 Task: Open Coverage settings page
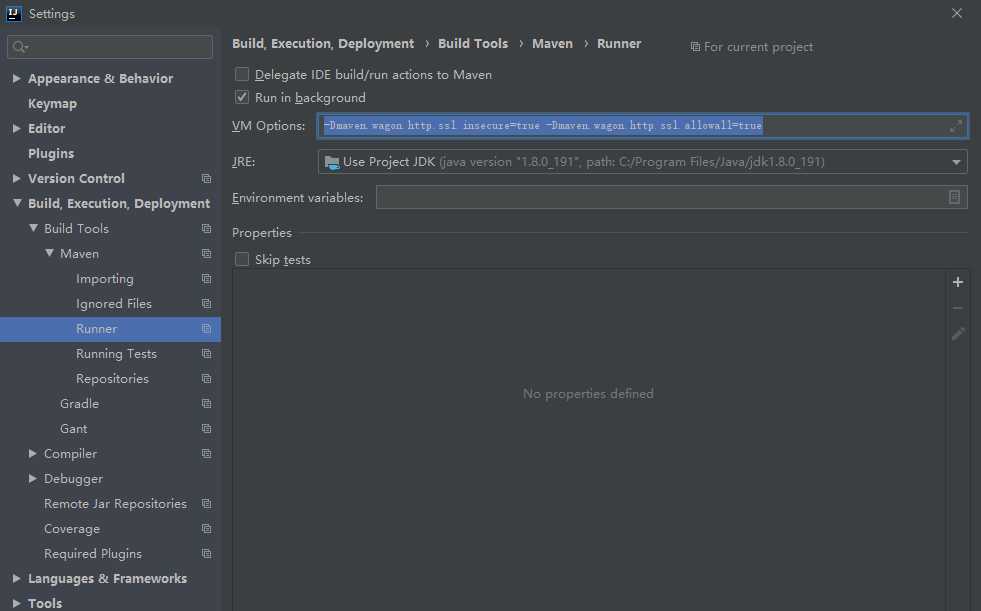point(72,529)
